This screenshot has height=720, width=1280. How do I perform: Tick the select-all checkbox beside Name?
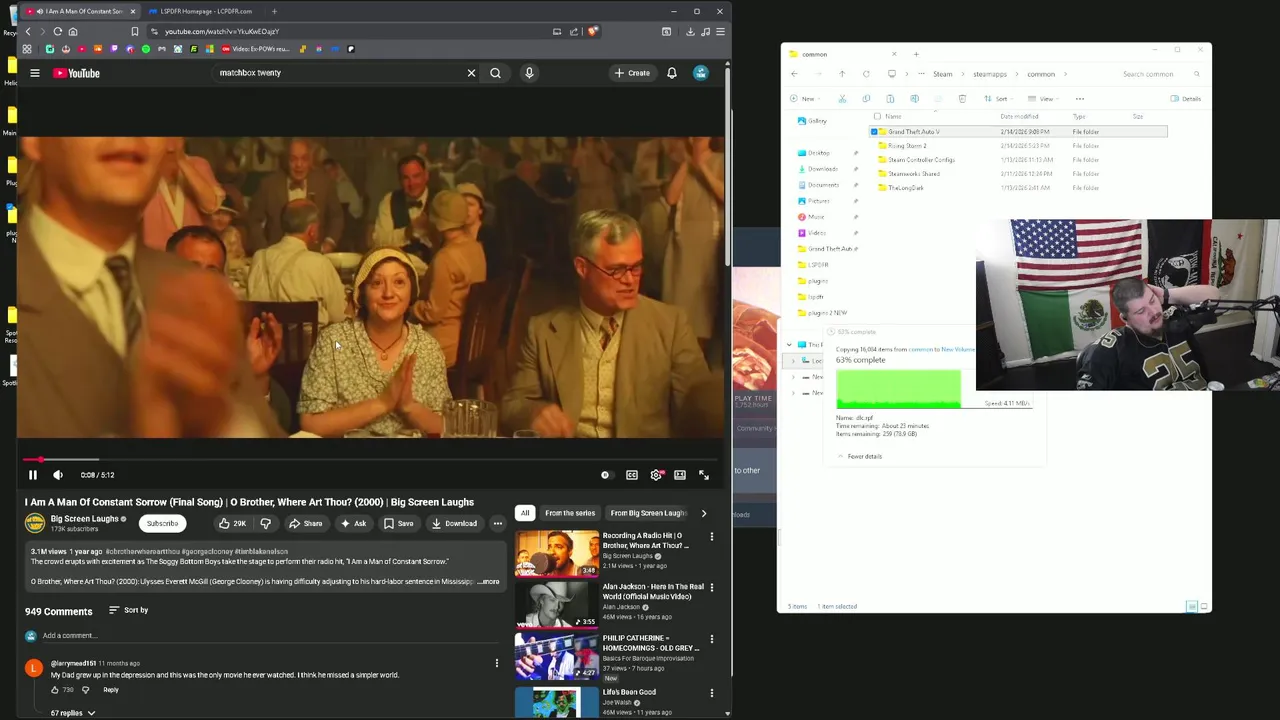877,117
